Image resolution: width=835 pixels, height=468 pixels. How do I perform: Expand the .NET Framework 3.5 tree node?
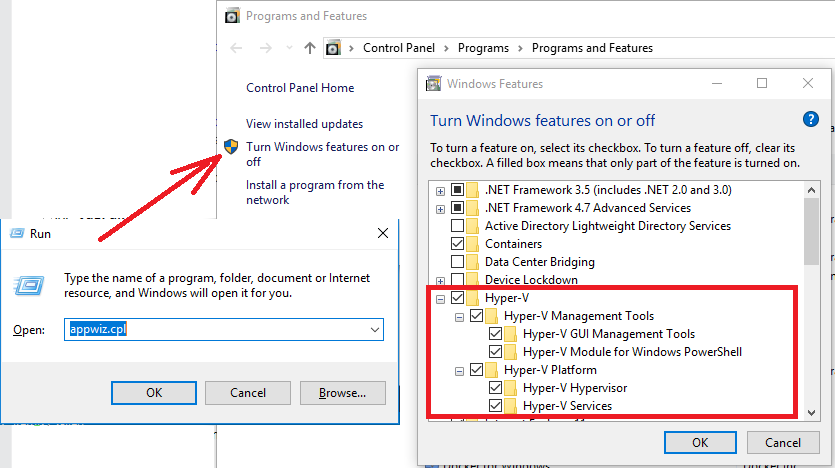[x=440, y=191]
